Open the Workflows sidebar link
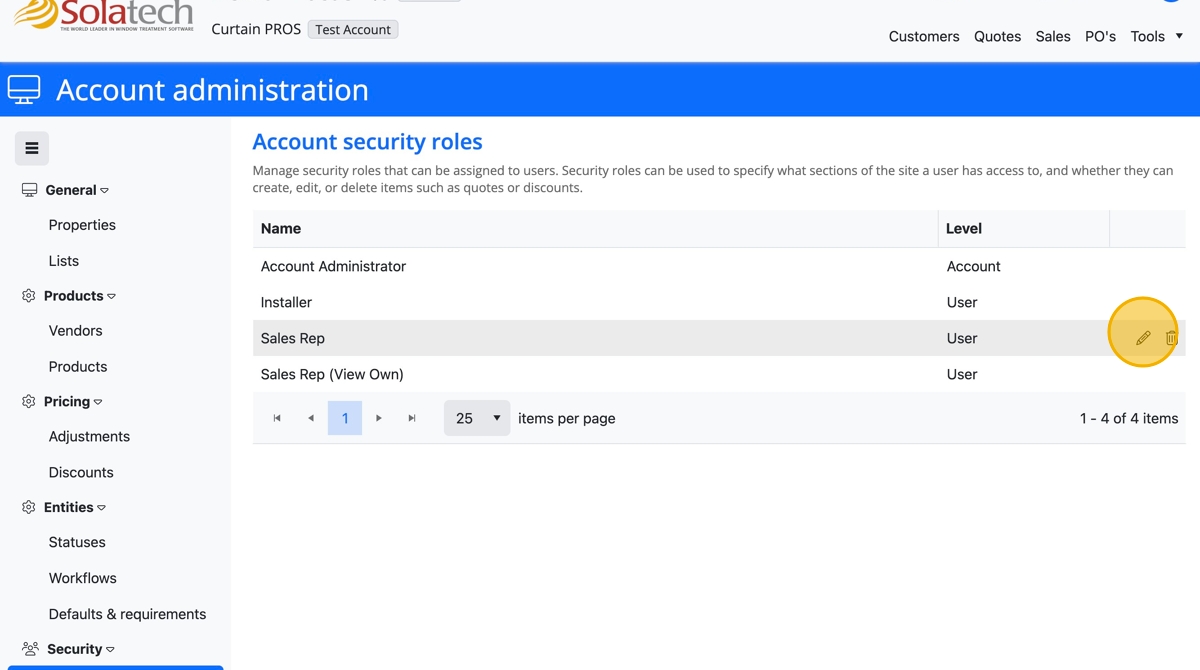 point(82,578)
